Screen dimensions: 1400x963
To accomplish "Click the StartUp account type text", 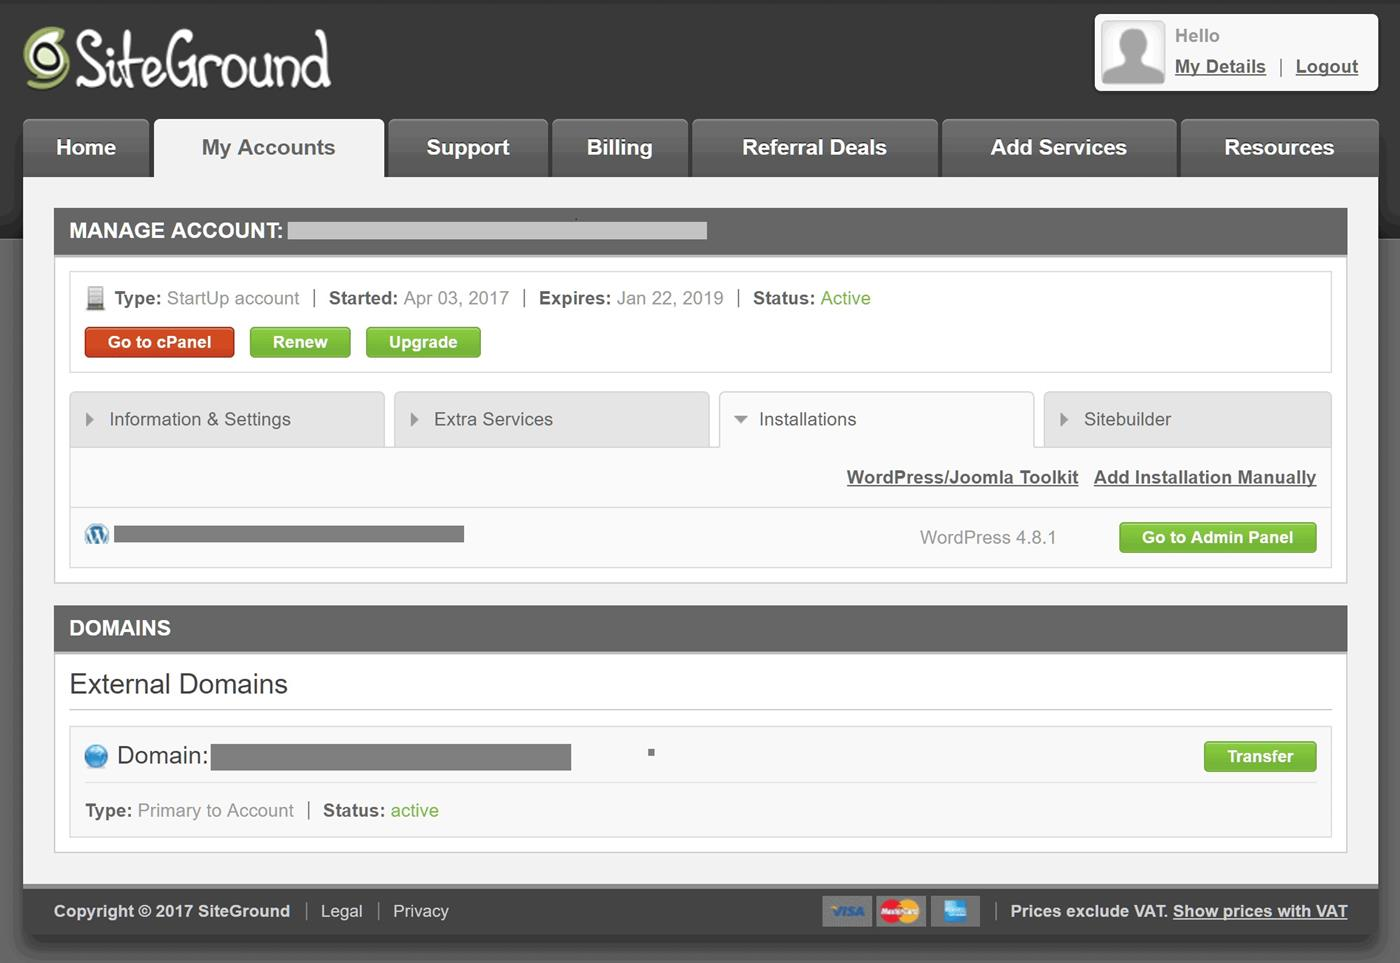I will [233, 298].
